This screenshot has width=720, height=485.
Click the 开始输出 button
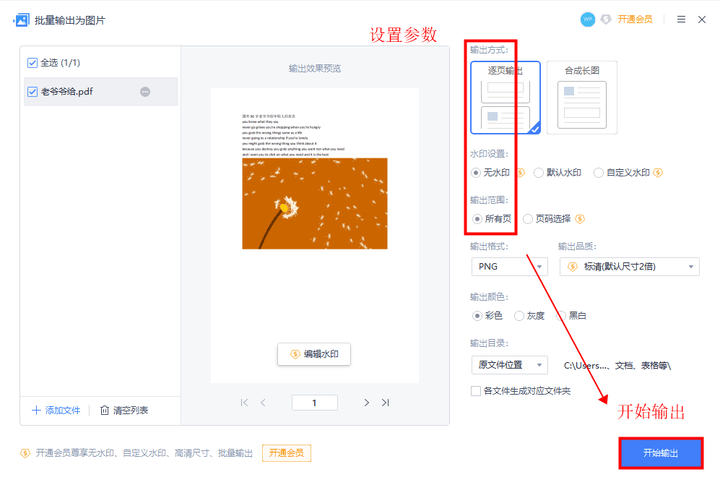pyautogui.click(x=660, y=453)
